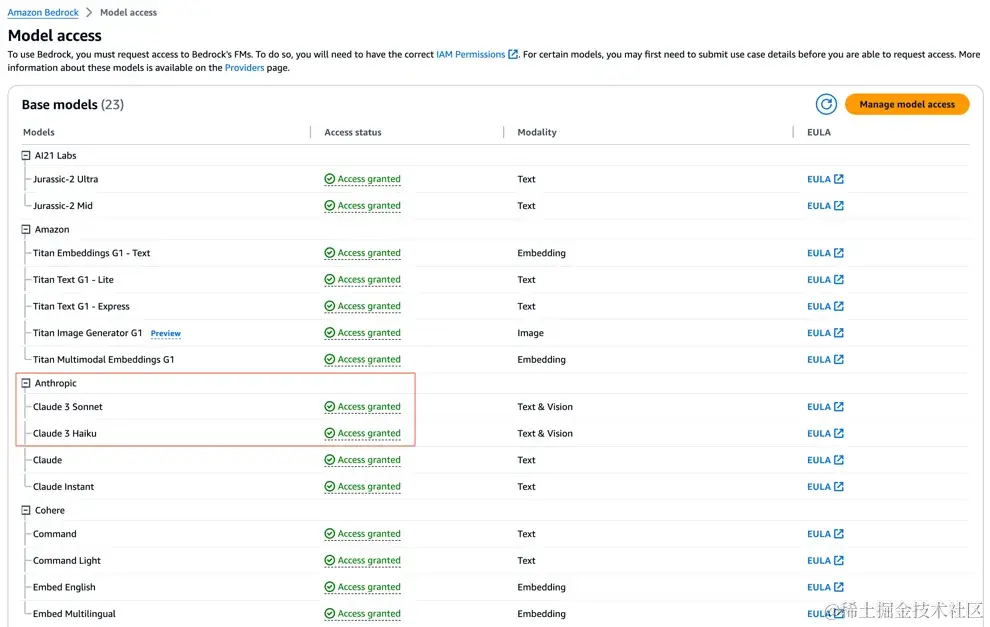The image size is (990, 627).
Task: Open EULA for Titan Text G1 - Express
Action: [825, 306]
